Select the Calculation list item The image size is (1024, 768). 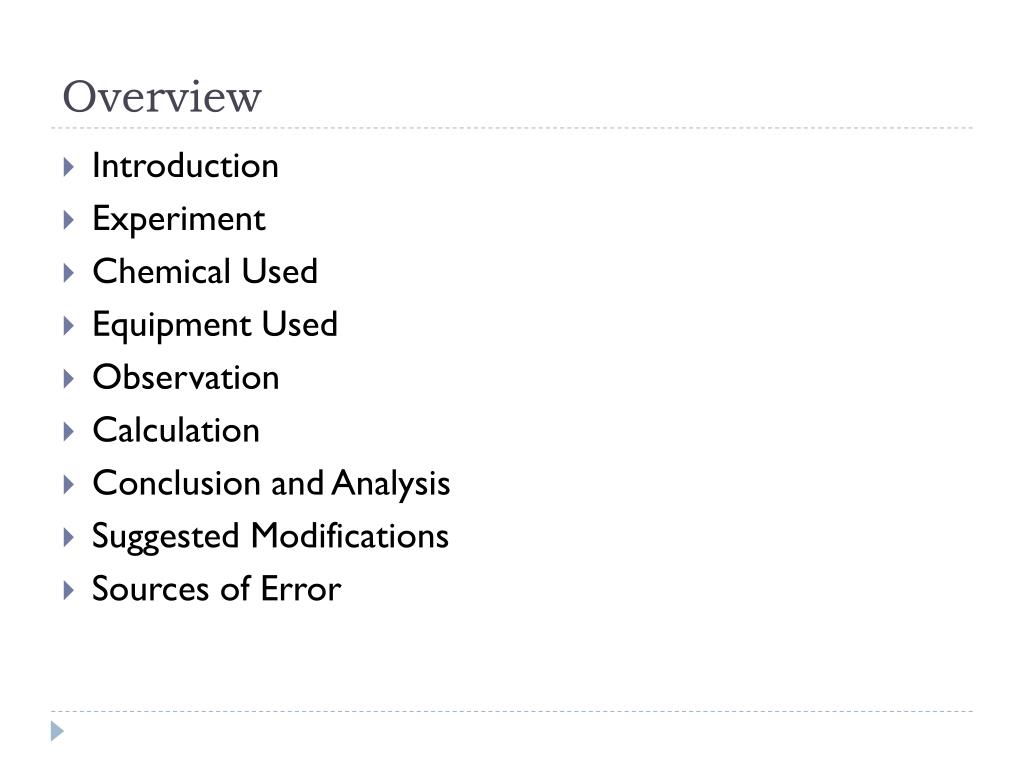pyautogui.click(x=176, y=430)
